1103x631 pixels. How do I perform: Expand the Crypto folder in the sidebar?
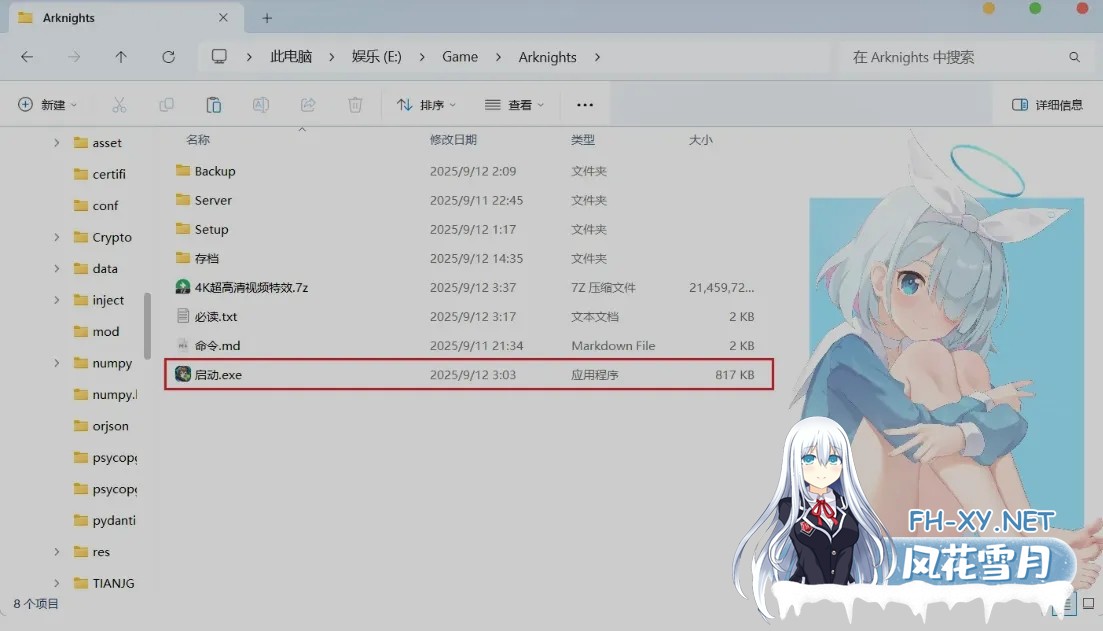(x=57, y=237)
